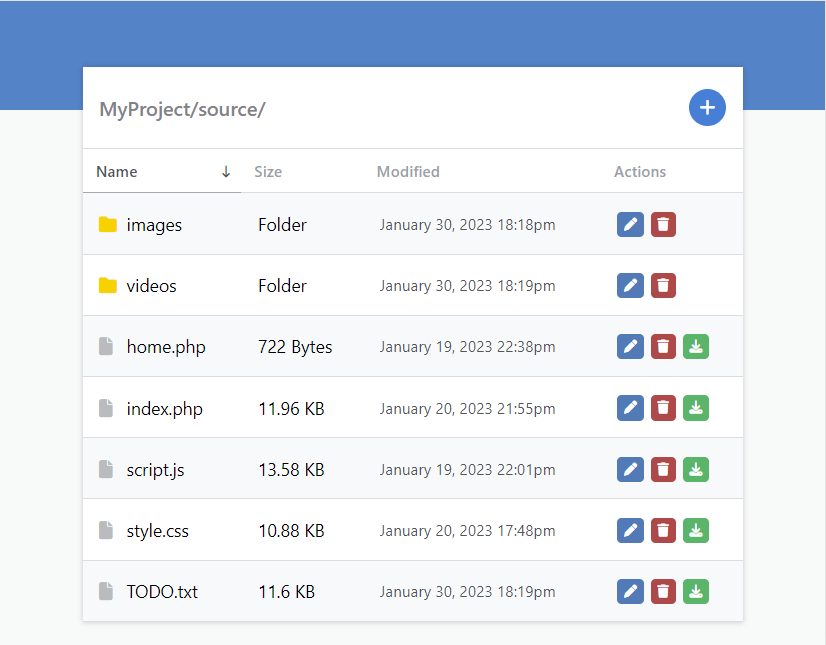Image resolution: width=826 pixels, height=645 pixels.
Task: Click the yellow folder icon beside images
Action: point(108,224)
